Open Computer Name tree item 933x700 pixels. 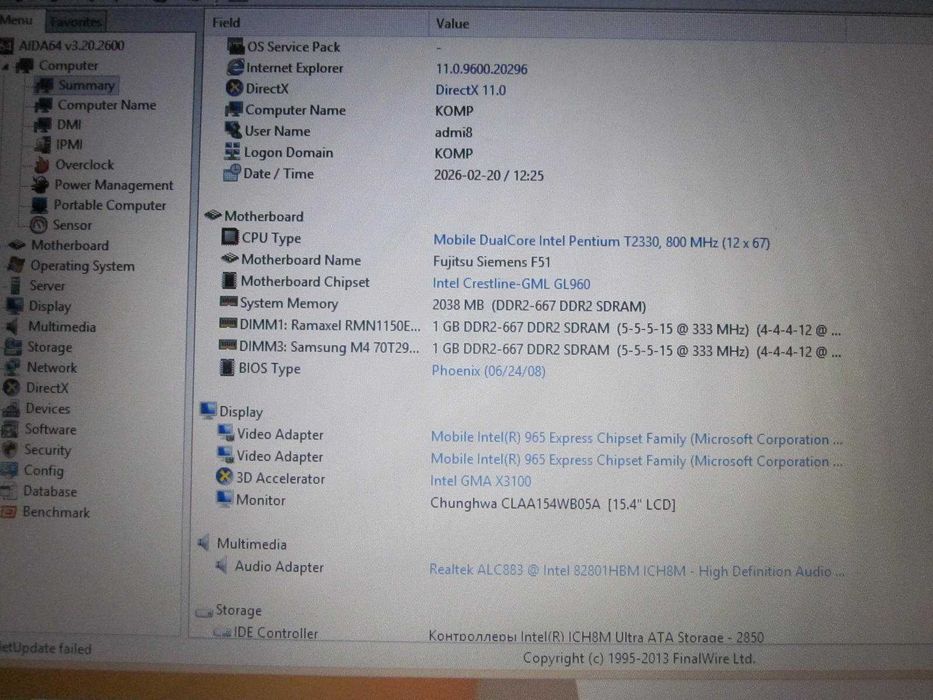(x=107, y=105)
